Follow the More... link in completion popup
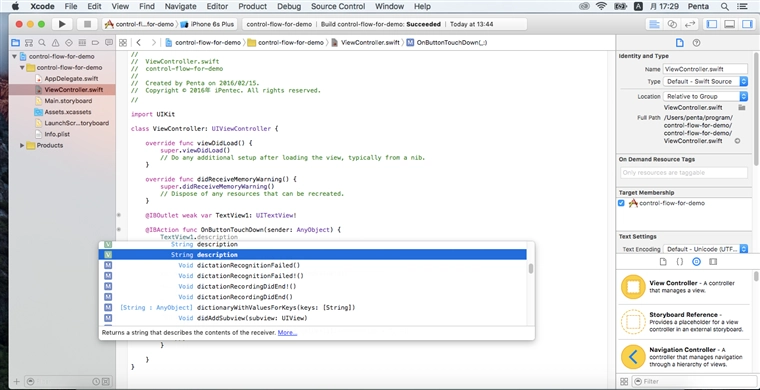760x390 pixels. (x=287, y=333)
